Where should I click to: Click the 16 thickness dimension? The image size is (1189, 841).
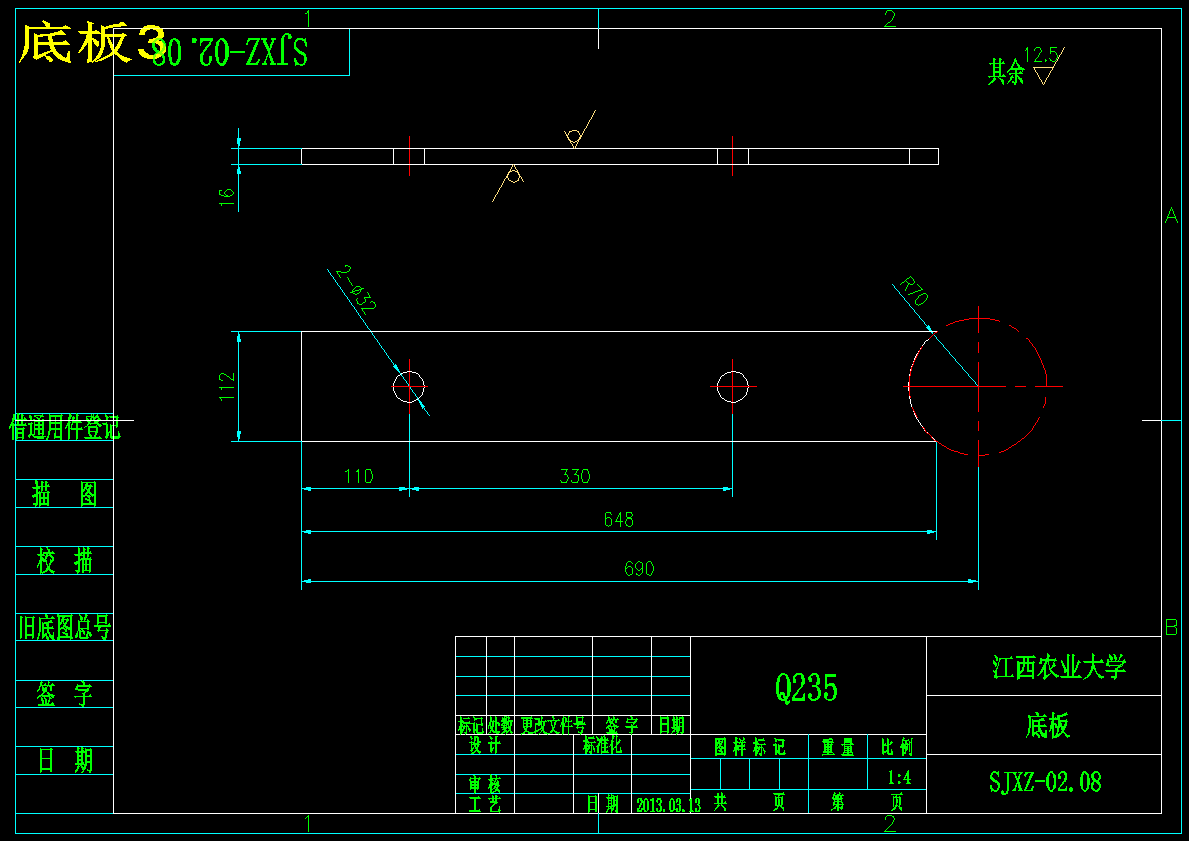tap(227, 197)
